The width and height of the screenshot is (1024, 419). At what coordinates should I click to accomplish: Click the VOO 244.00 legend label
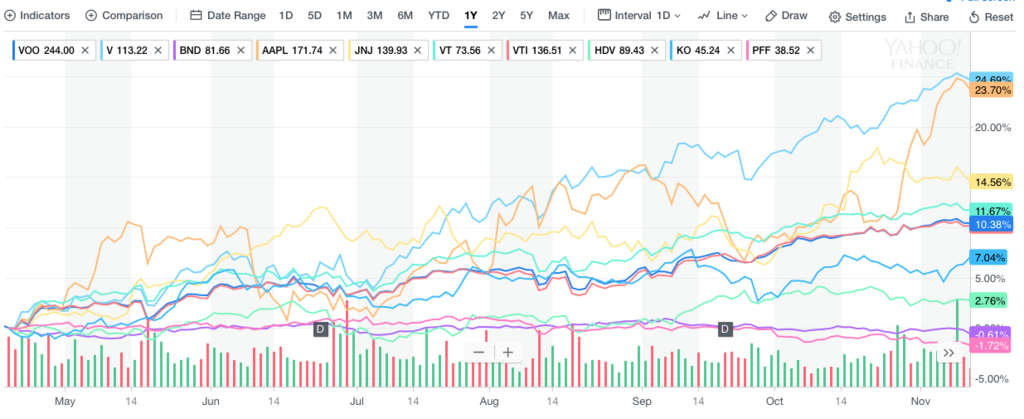46,50
